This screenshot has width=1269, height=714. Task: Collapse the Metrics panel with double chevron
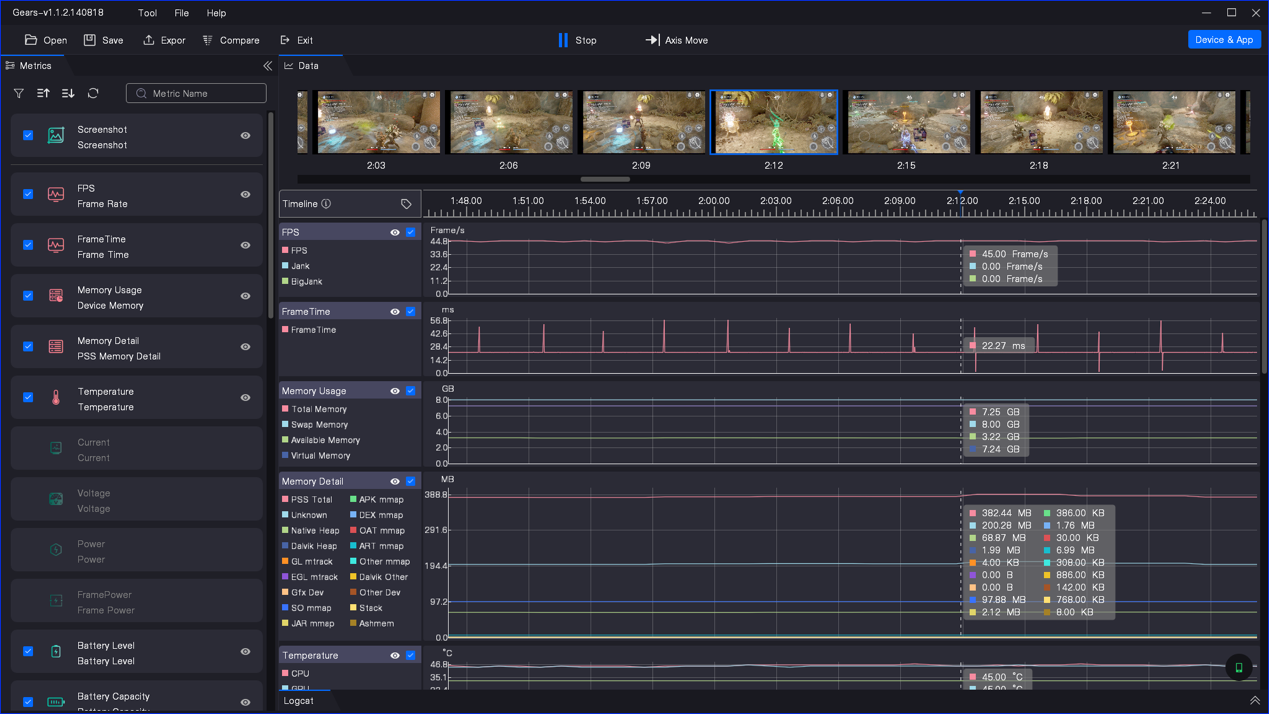(x=267, y=66)
